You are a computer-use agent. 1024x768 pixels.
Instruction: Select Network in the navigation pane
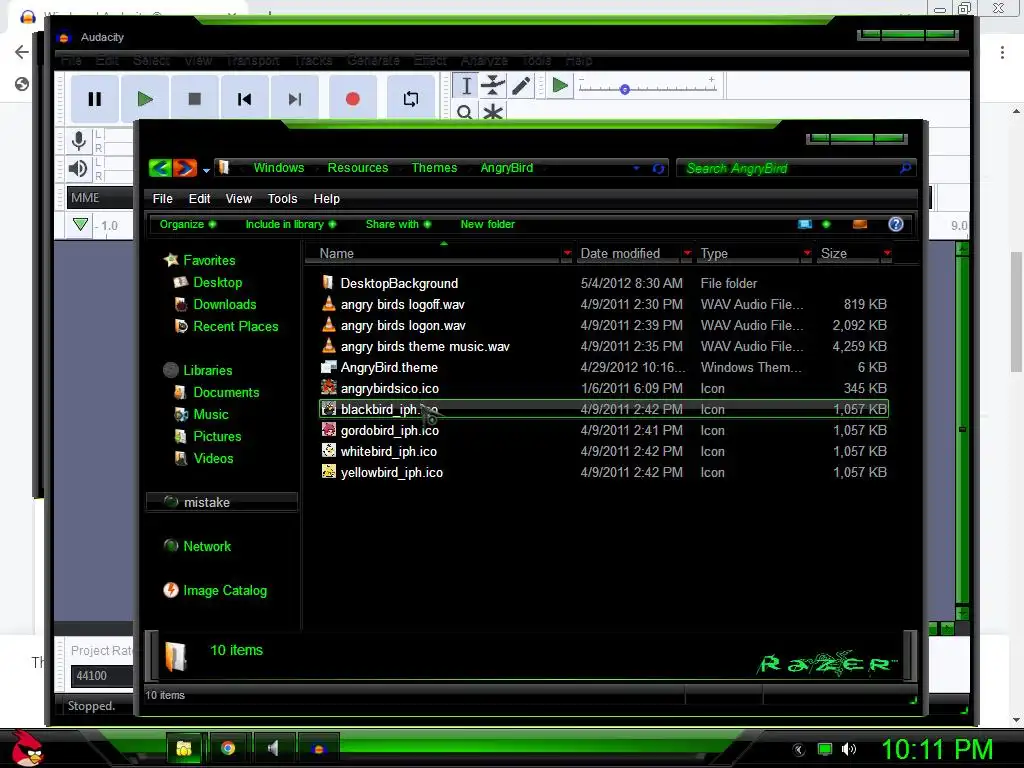pyautogui.click(x=207, y=546)
